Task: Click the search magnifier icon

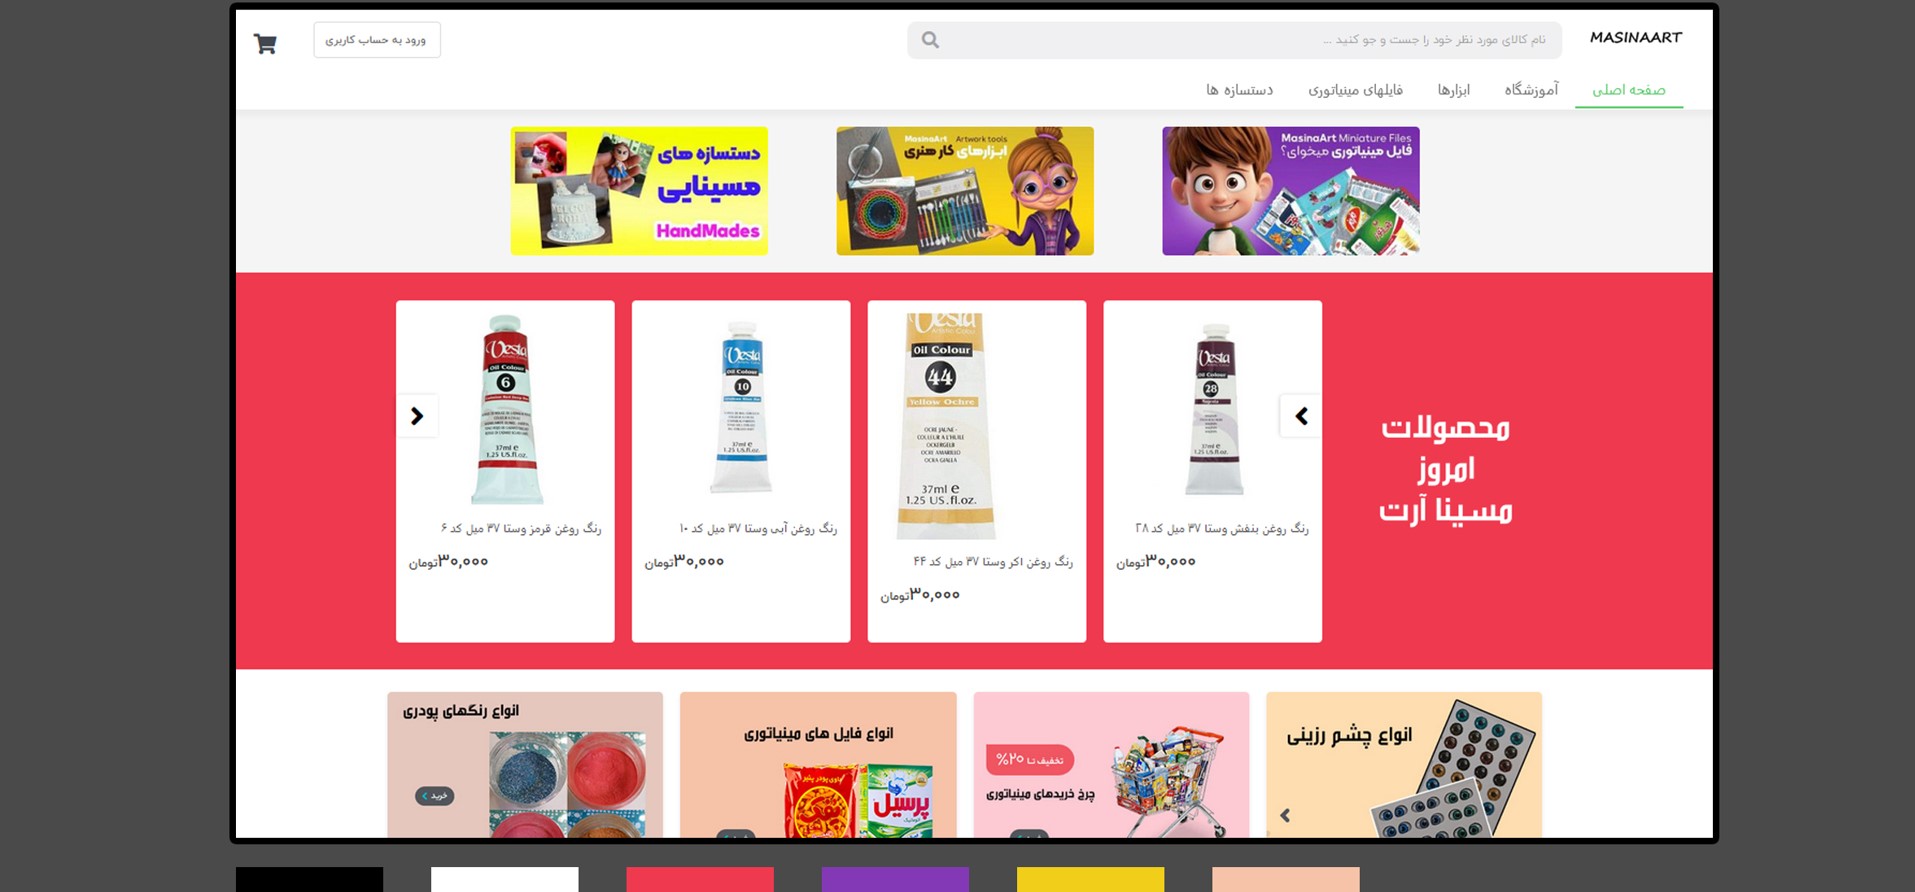Action: (930, 40)
